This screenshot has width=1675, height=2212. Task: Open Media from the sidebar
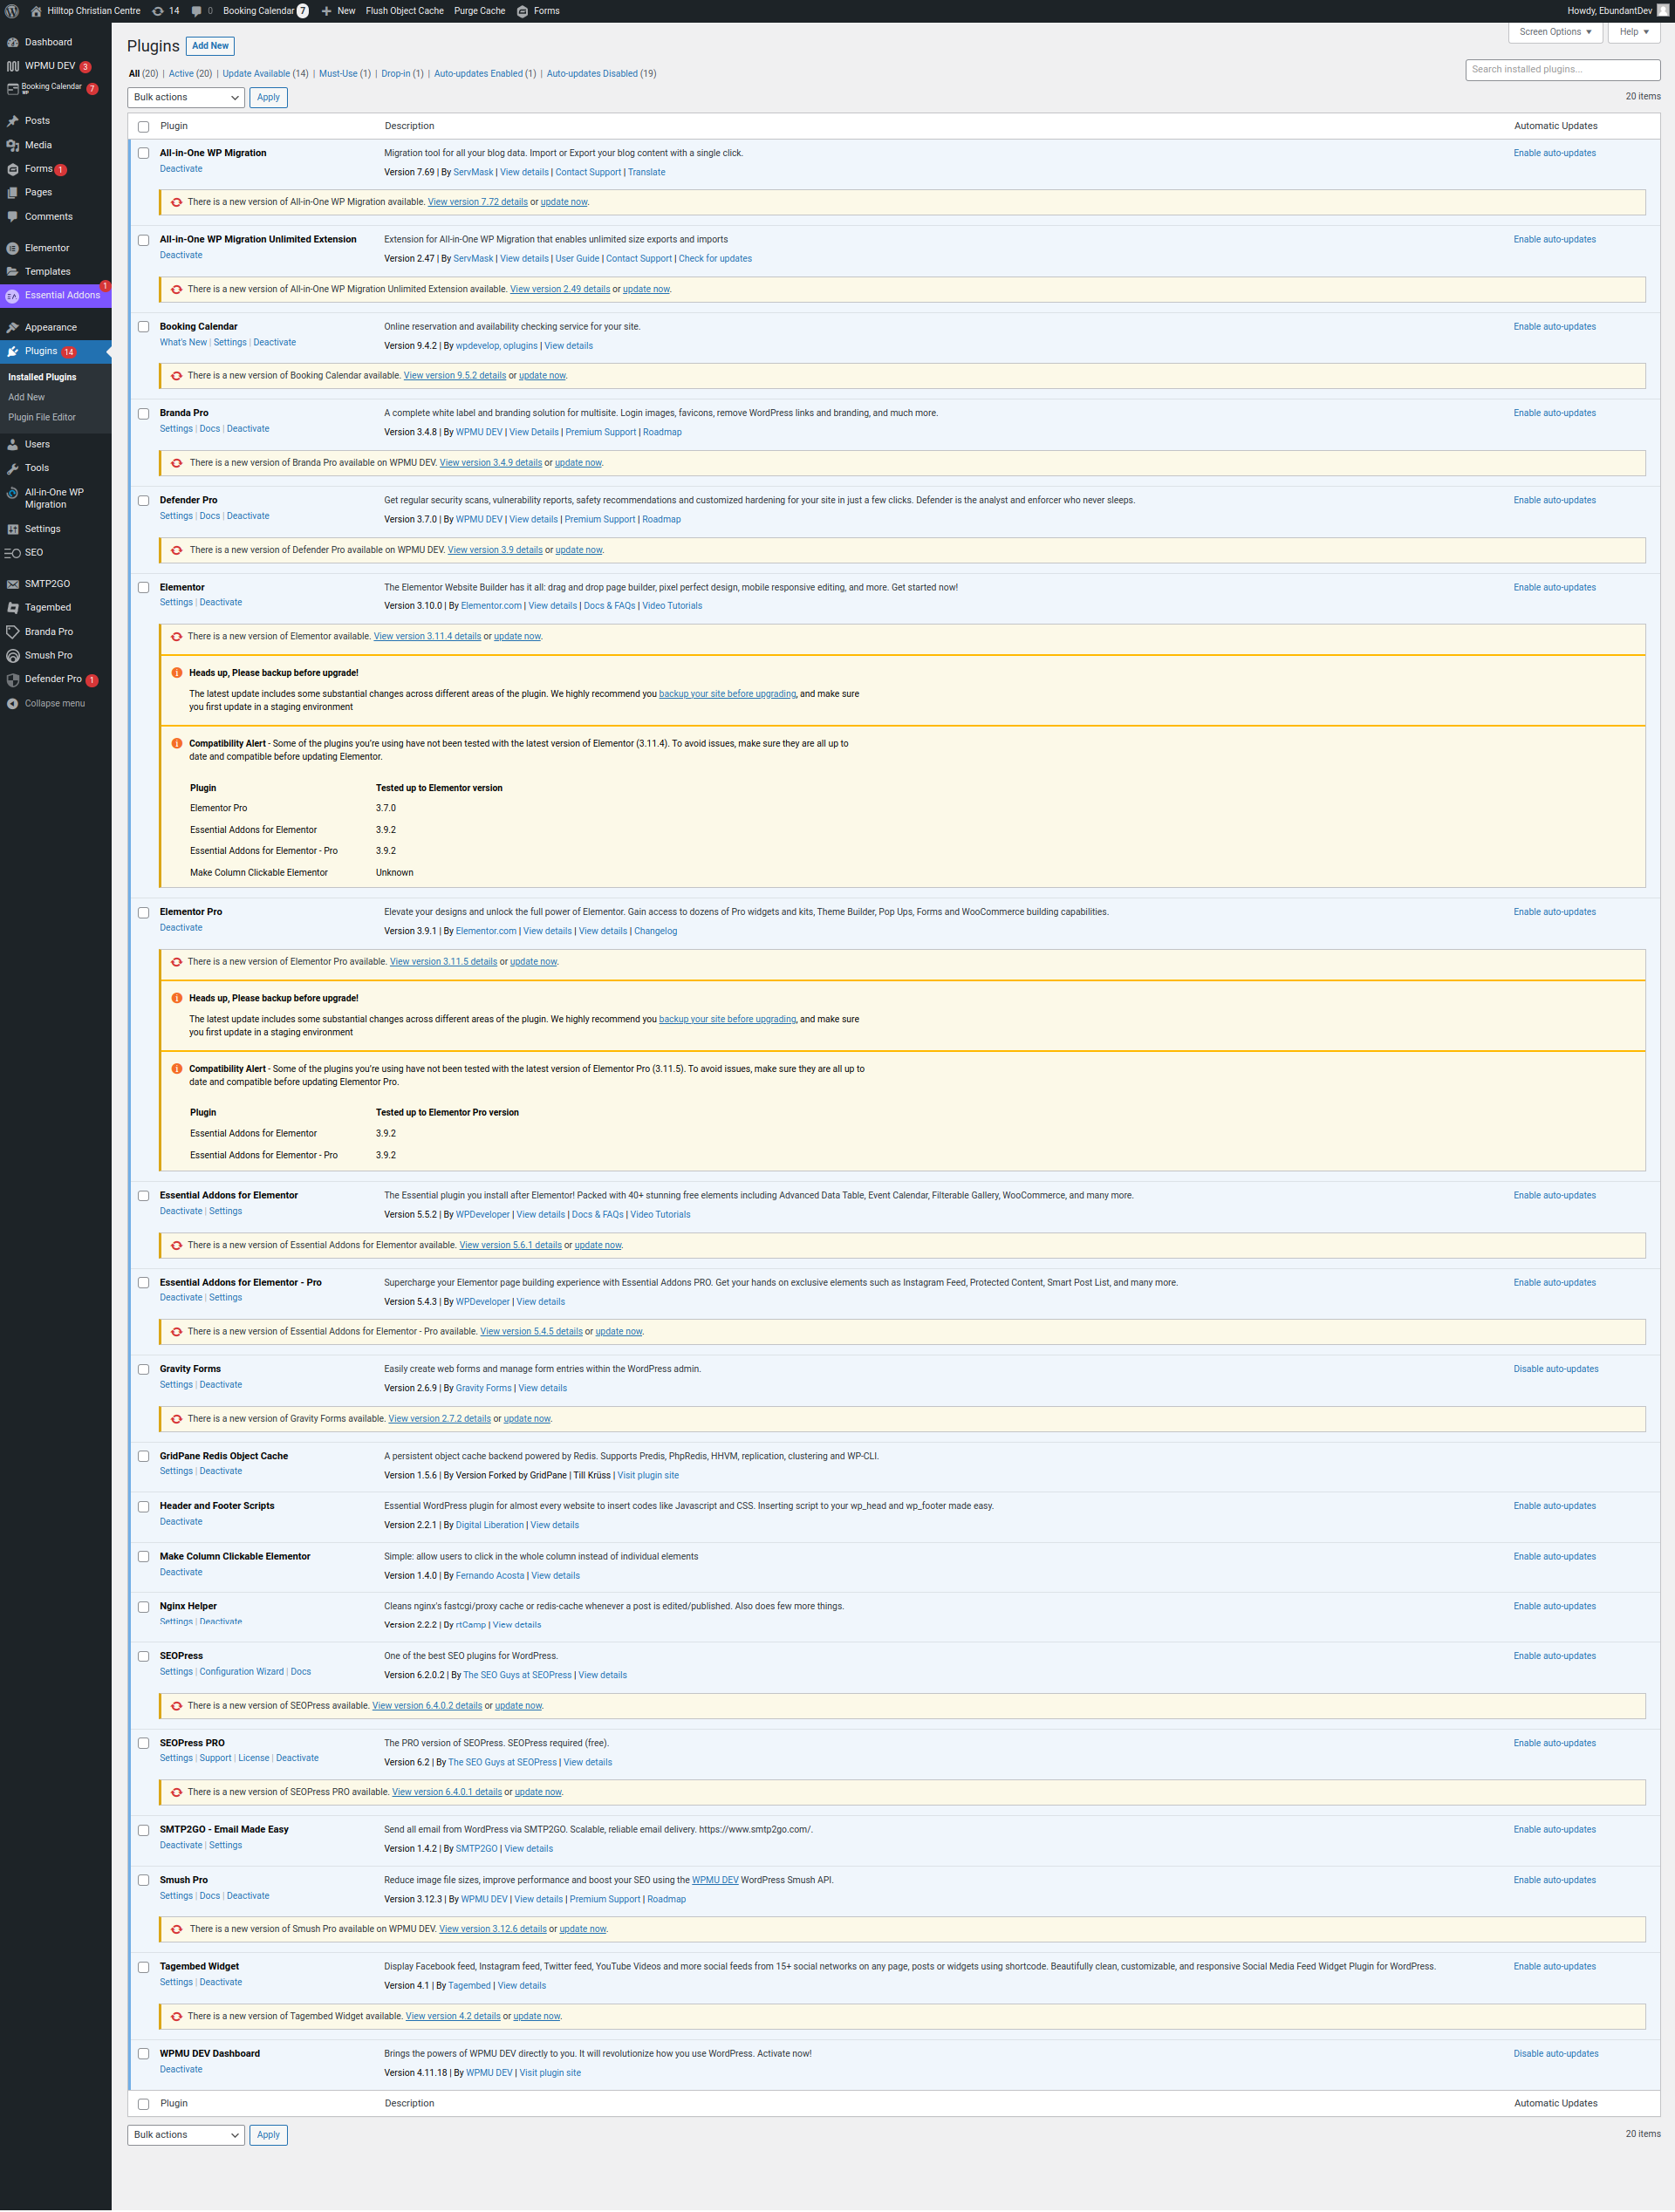point(38,145)
